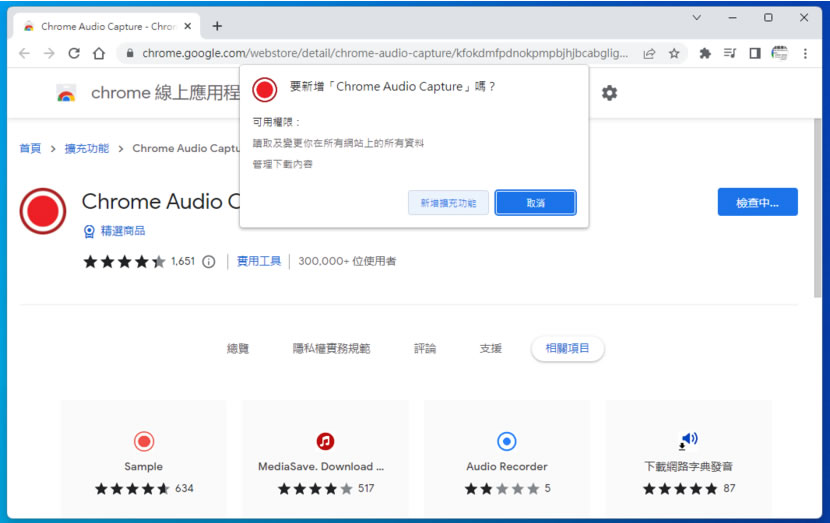Open the Chrome three-dot menu

click(x=805, y=53)
